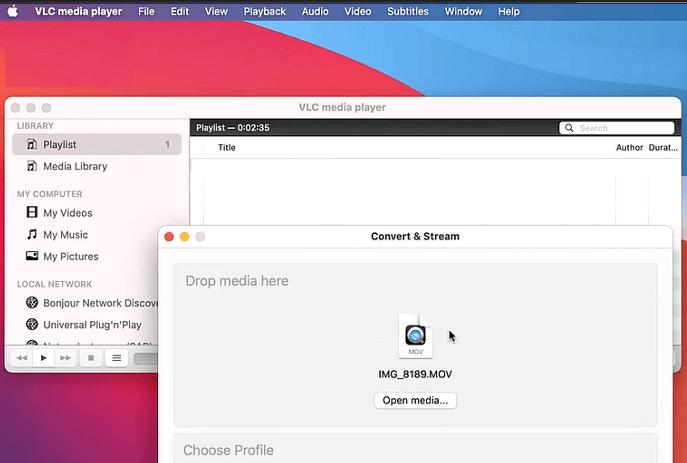Minimize the Convert & Stream window
This screenshot has width=687, height=463.
point(184,237)
